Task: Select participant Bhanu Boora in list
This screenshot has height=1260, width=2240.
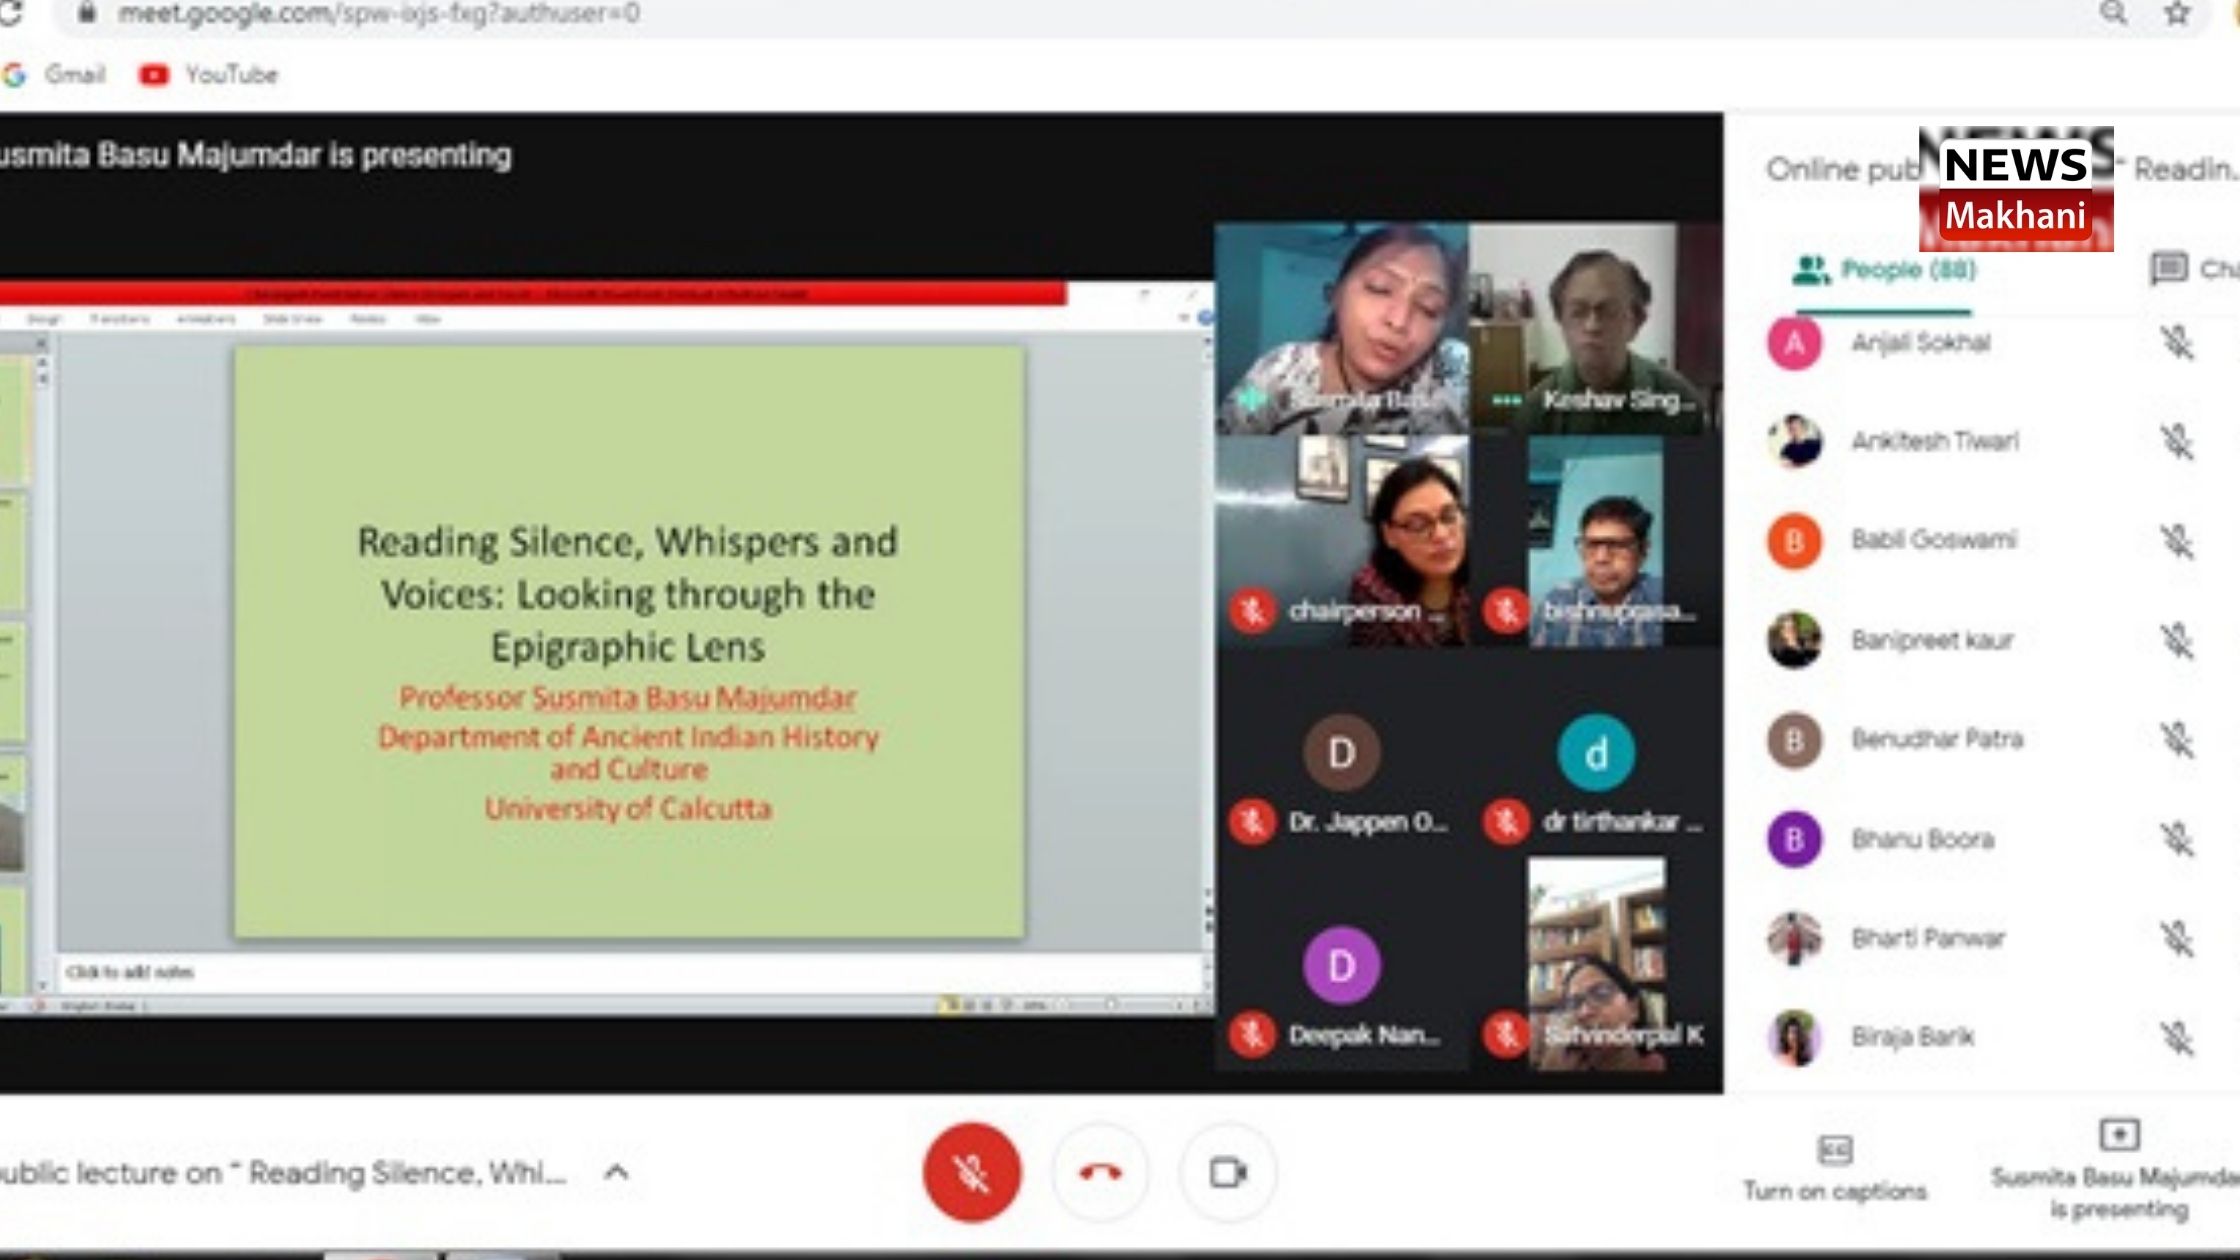Action: click(1922, 839)
